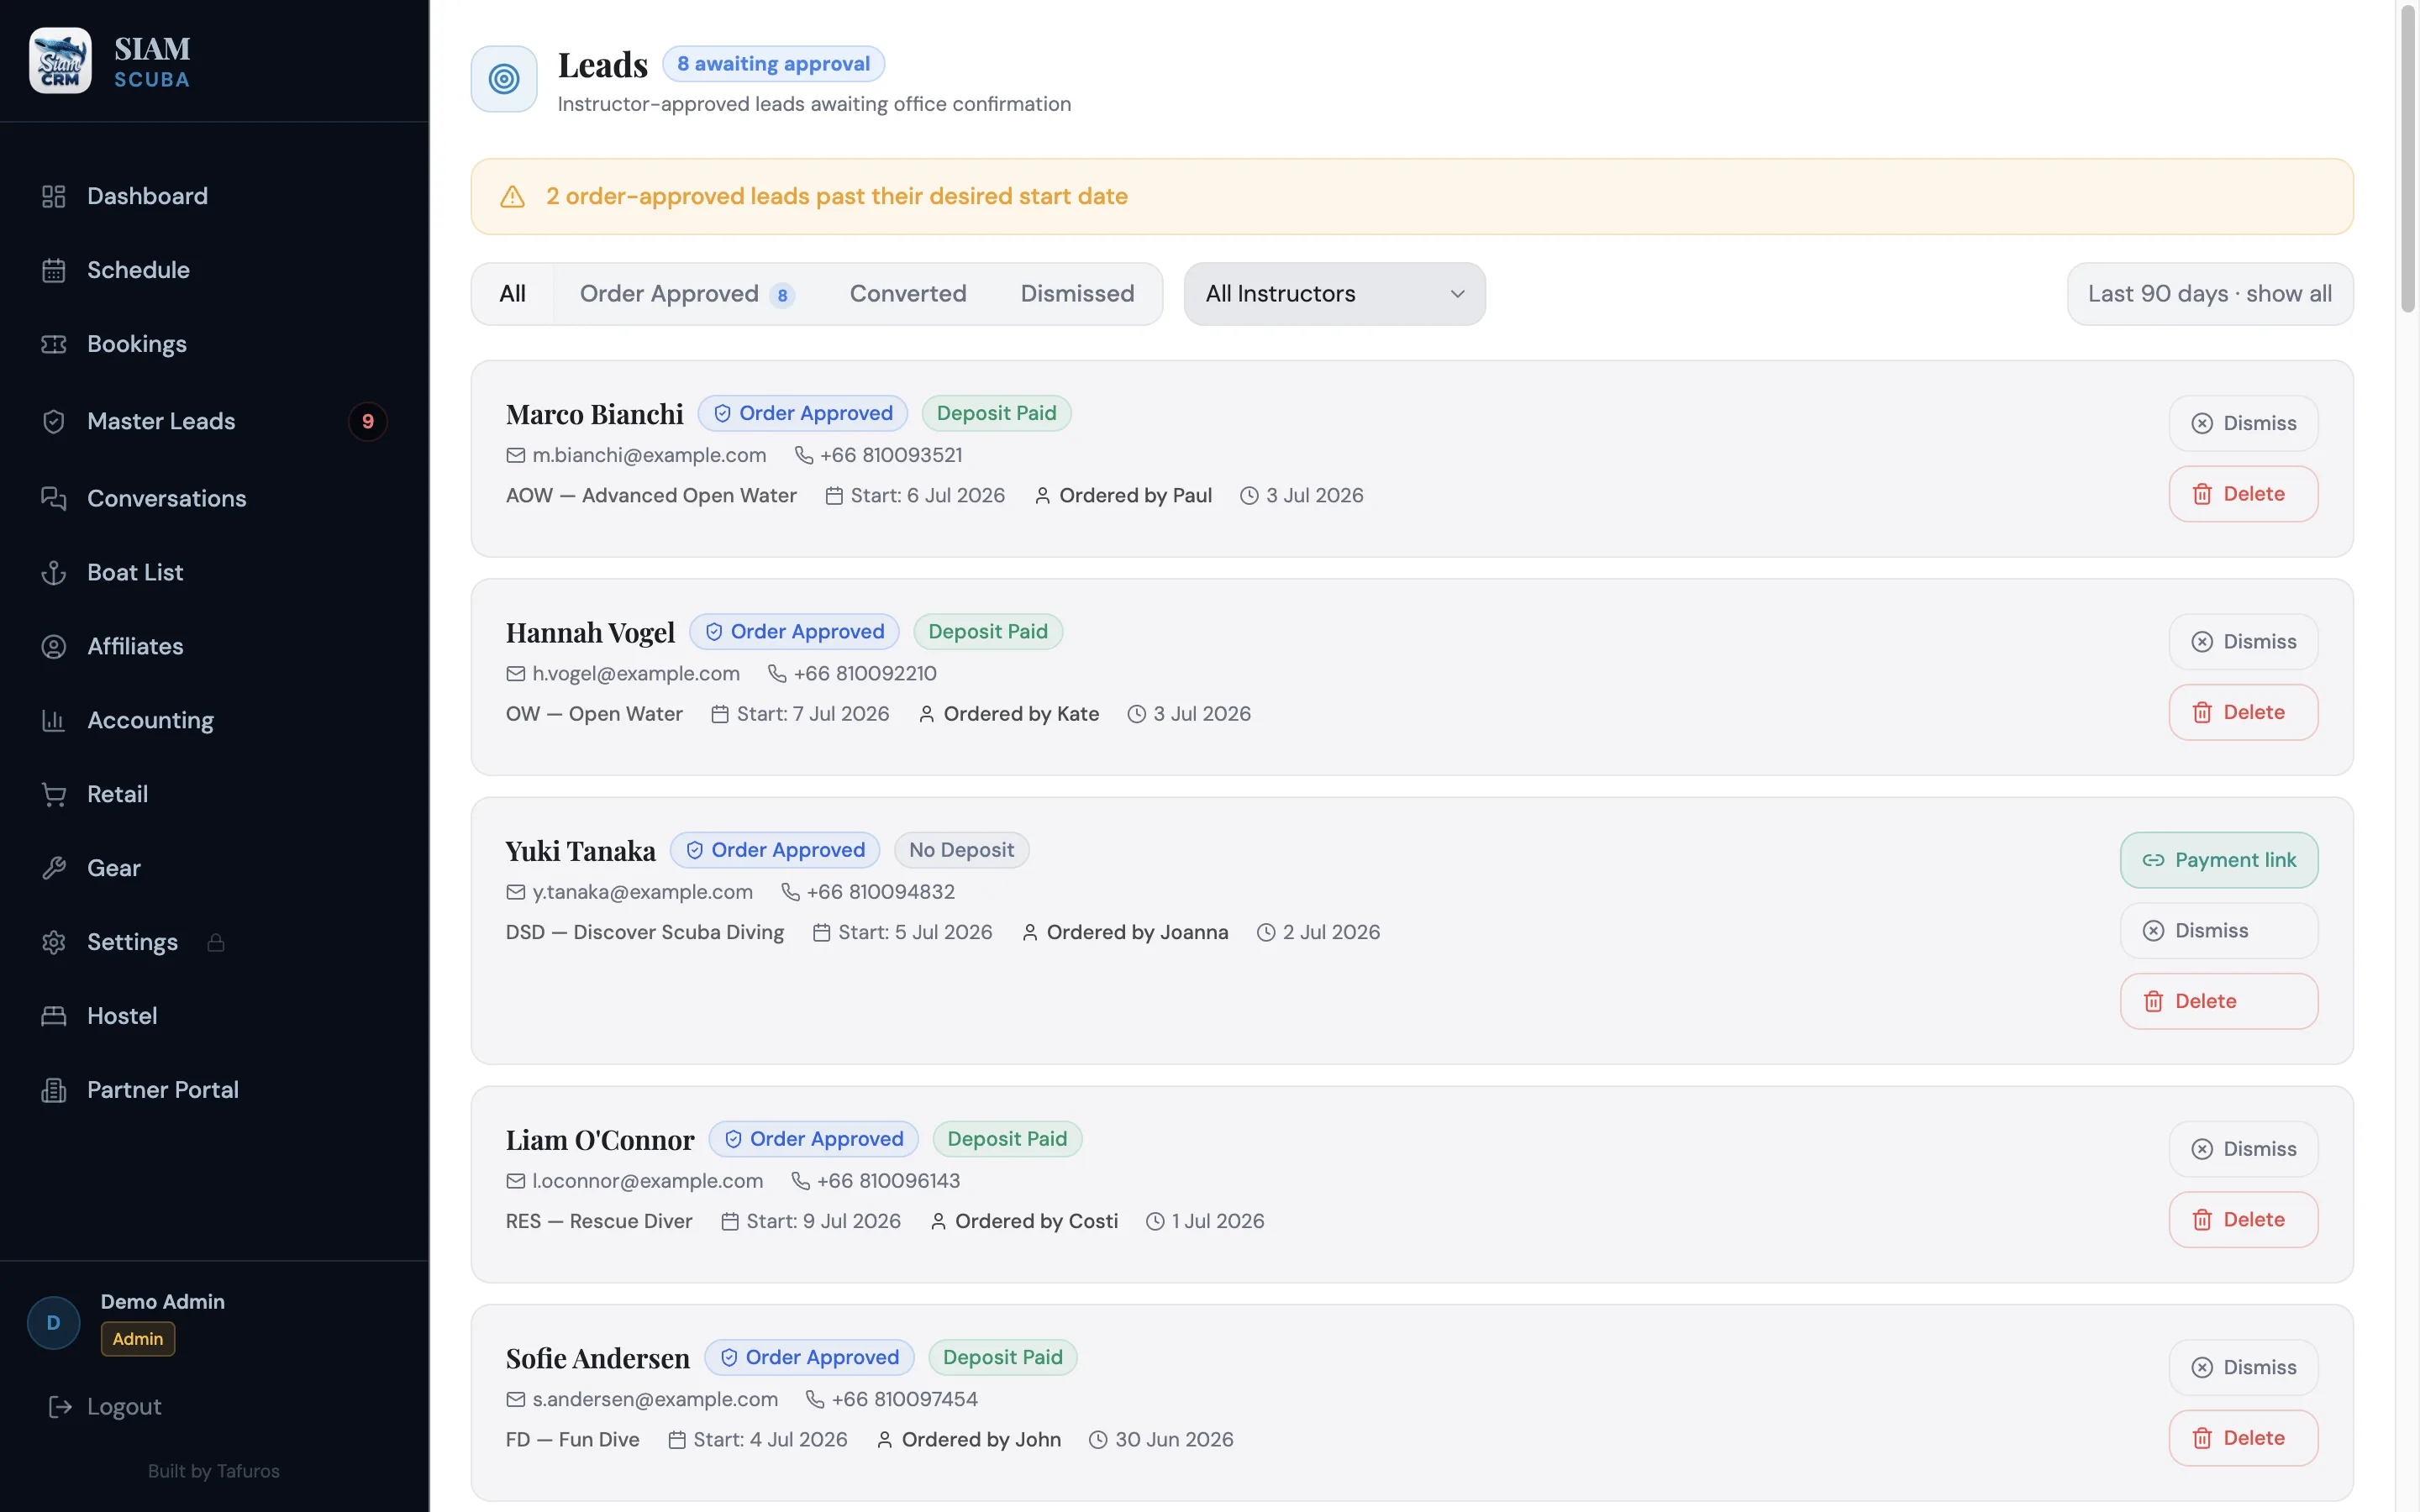Toggle Last 90 days show all filter
The image size is (2420, 1512).
[x=2209, y=294]
